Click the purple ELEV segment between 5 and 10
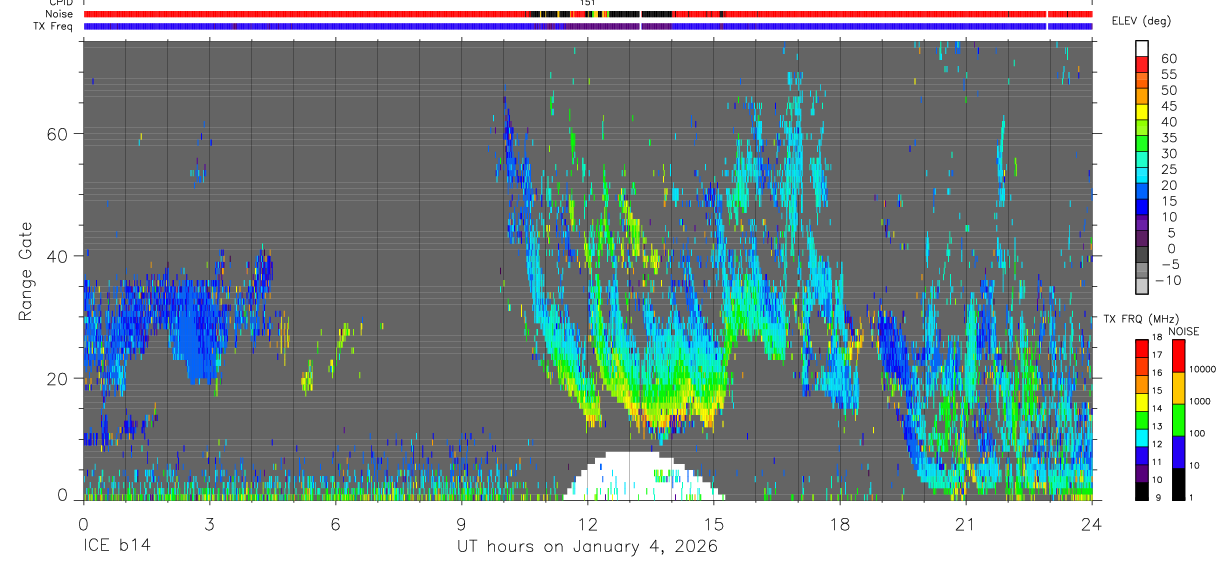Image resolution: width=1228 pixels, height=567 pixels. click(1142, 224)
